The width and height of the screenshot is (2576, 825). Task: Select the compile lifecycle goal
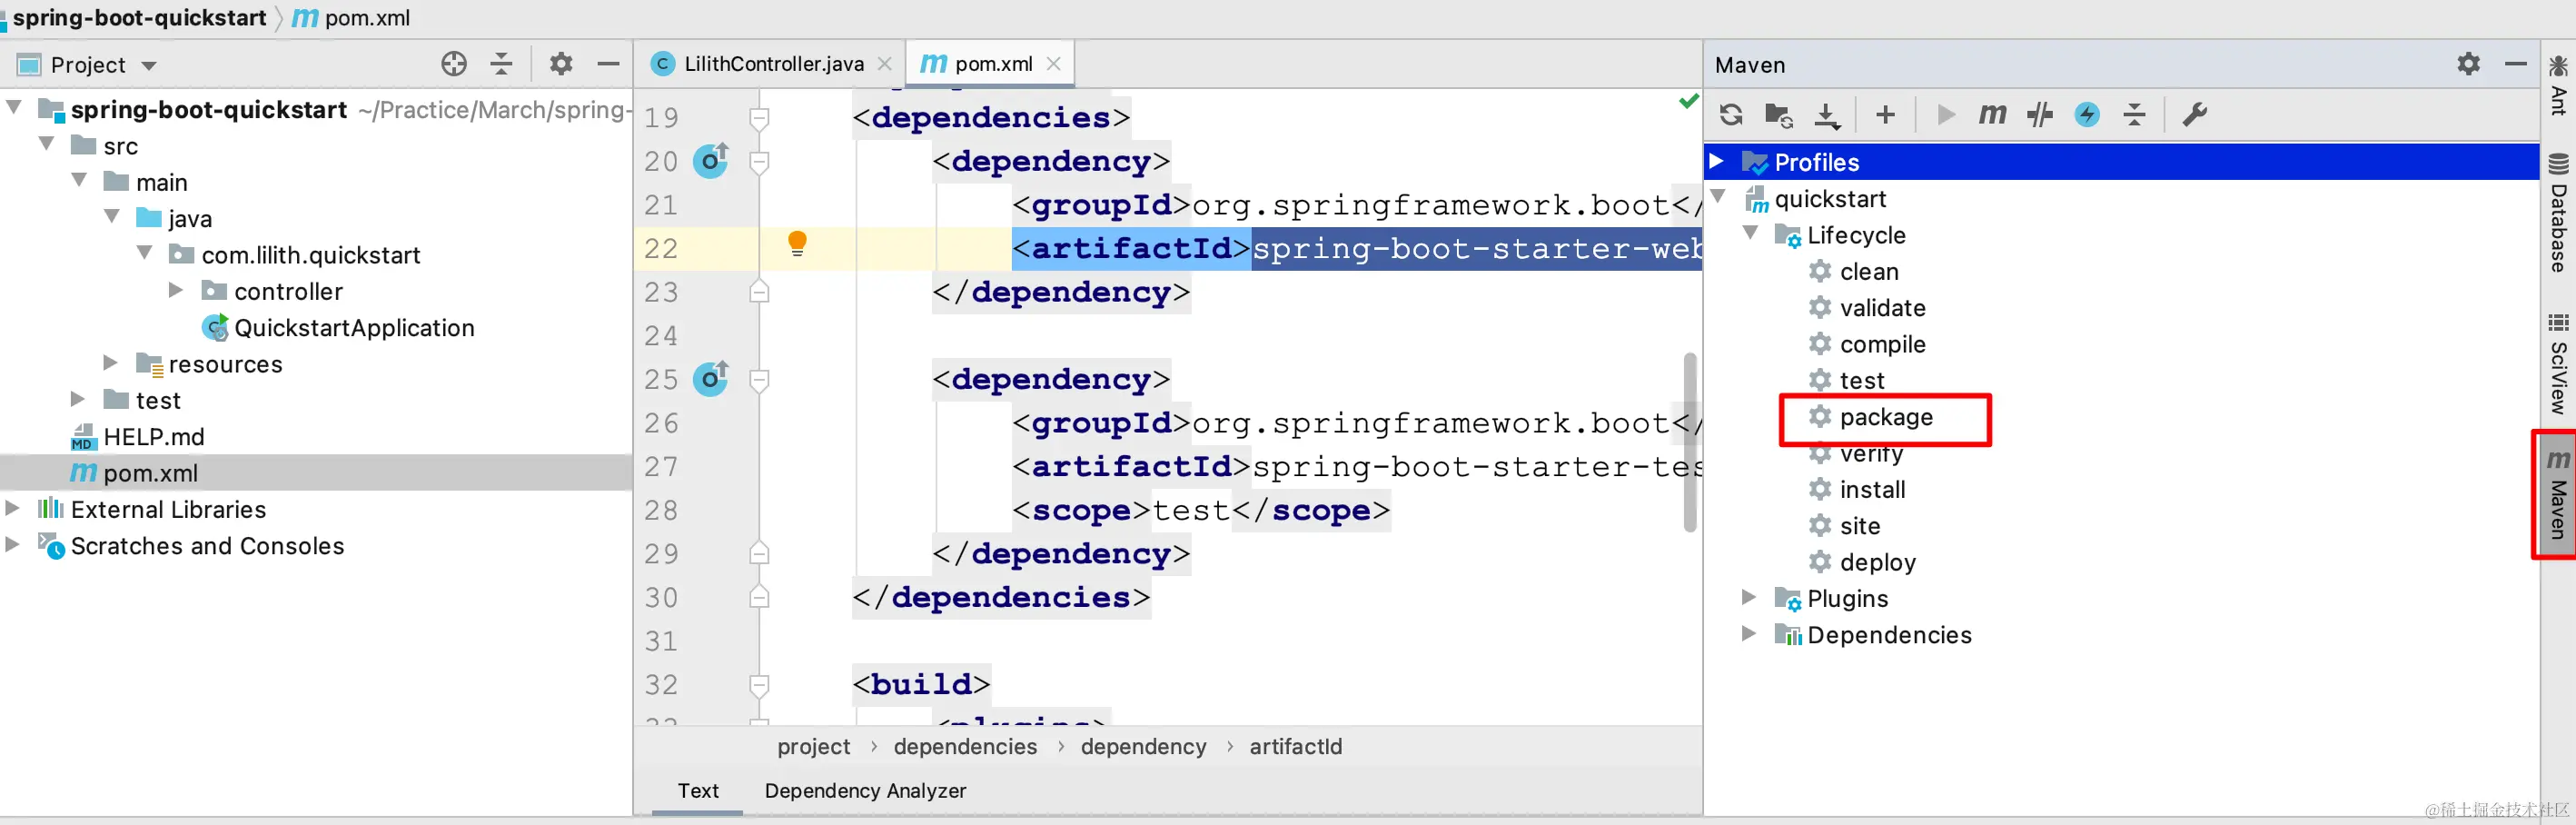pyautogui.click(x=1882, y=345)
